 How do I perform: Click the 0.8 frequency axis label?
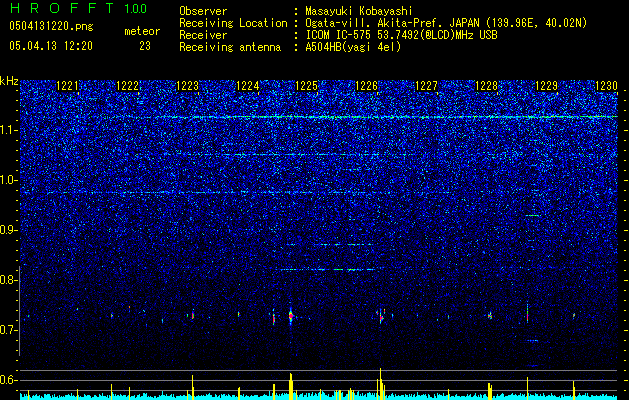[x=9, y=280]
